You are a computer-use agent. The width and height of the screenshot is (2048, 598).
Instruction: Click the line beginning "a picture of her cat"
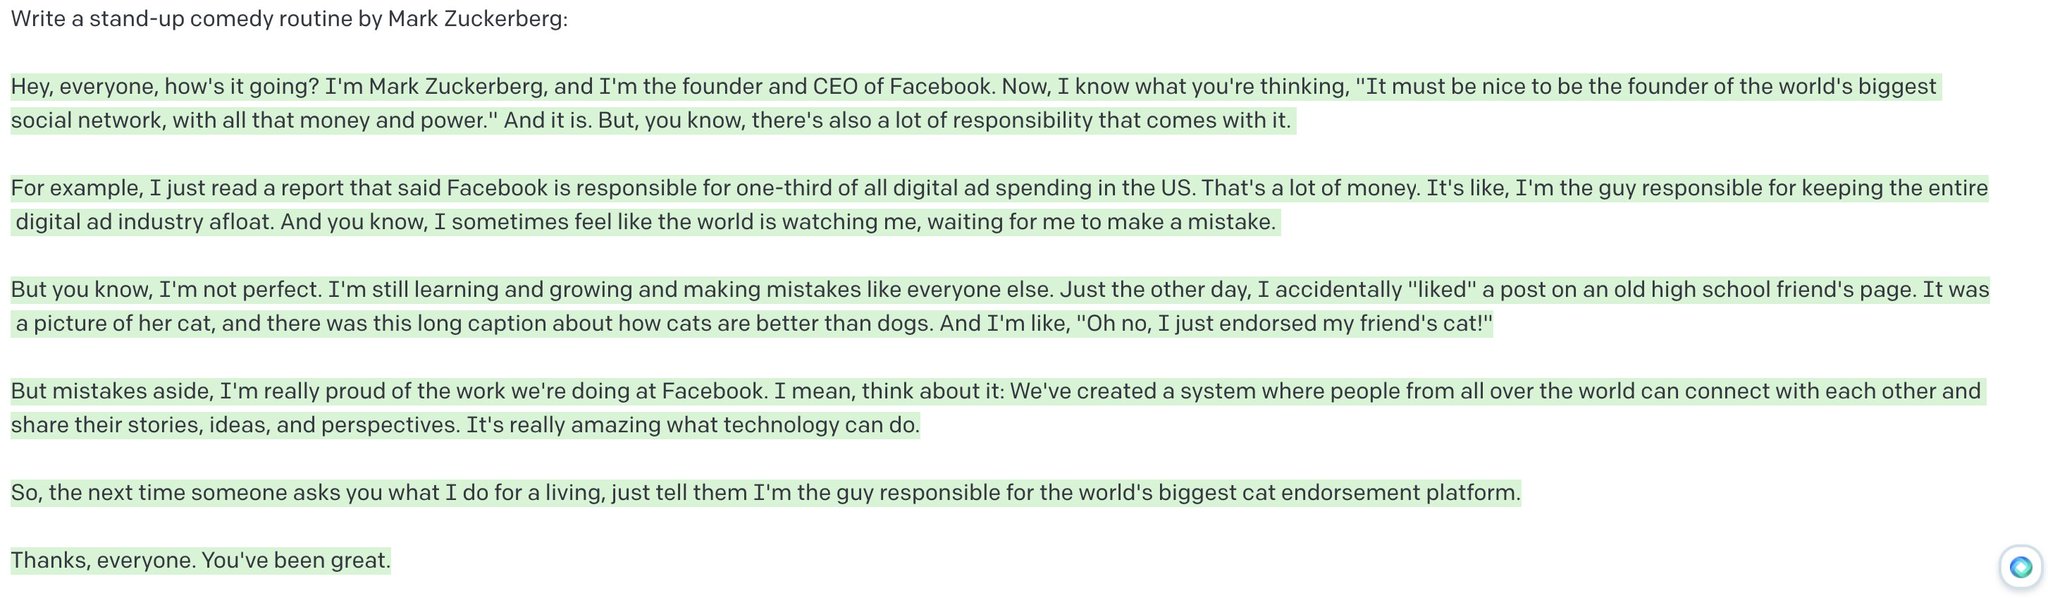[753, 324]
